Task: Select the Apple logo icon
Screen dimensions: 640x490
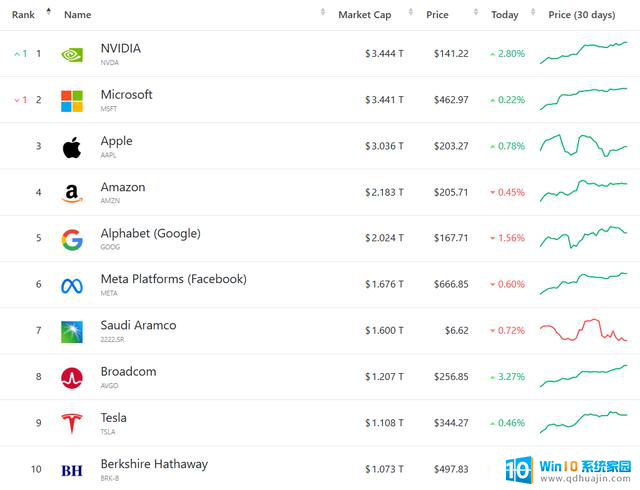Action: coord(72,147)
